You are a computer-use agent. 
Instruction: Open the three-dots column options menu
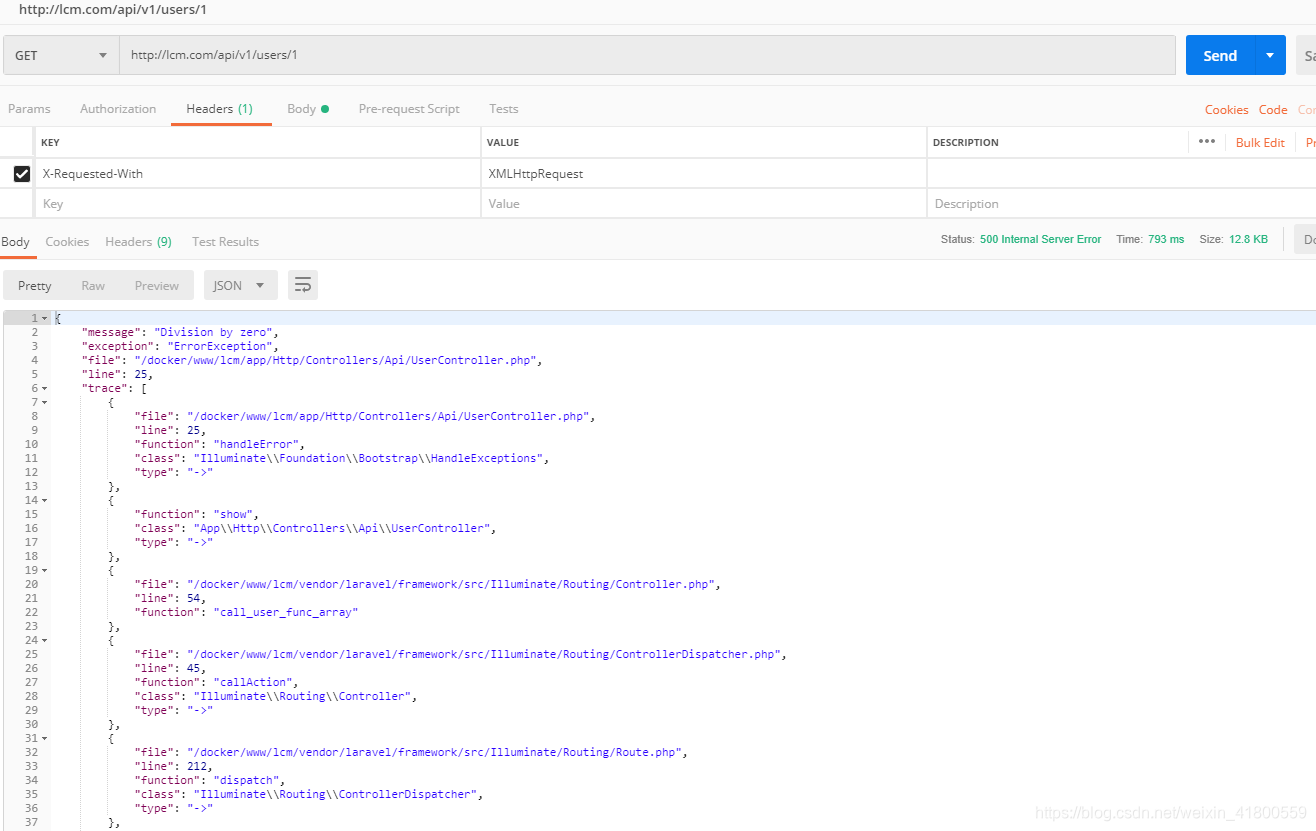[x=1207, y=142]
